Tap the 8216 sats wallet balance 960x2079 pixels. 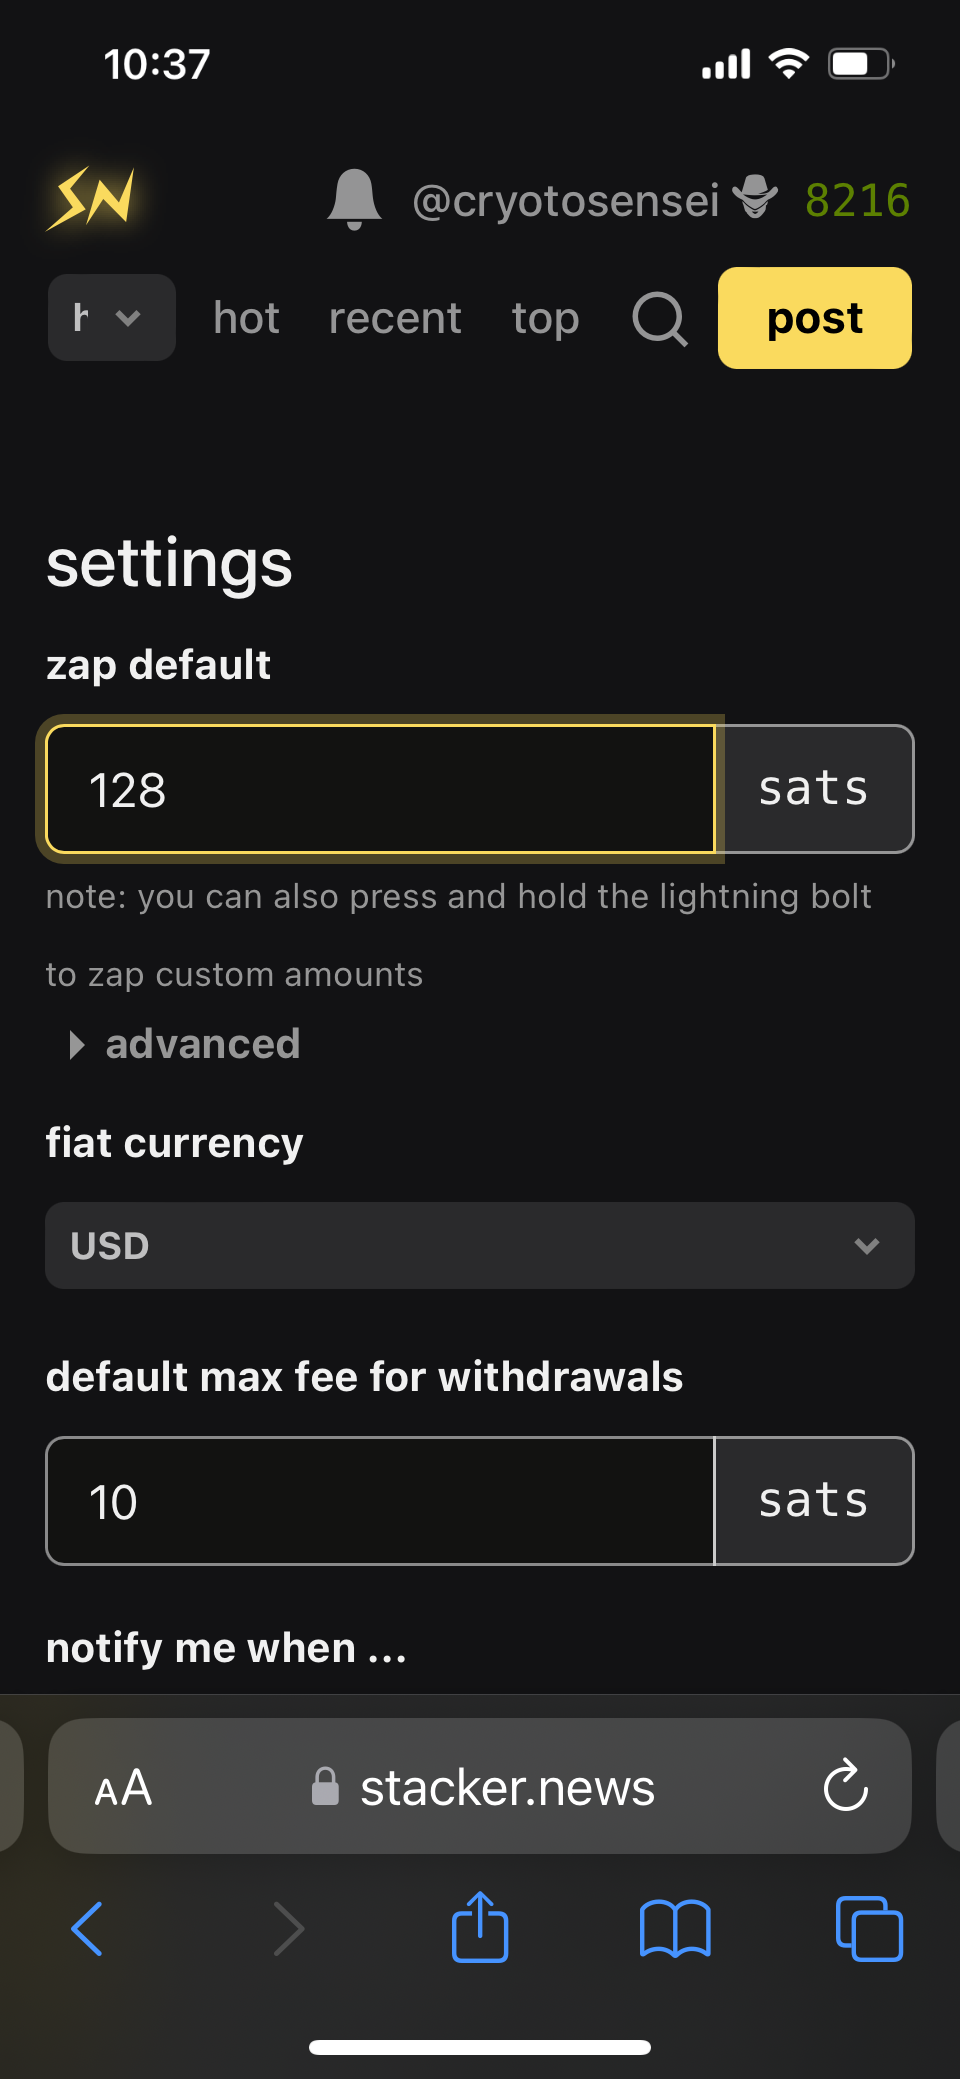coord(857,200)
